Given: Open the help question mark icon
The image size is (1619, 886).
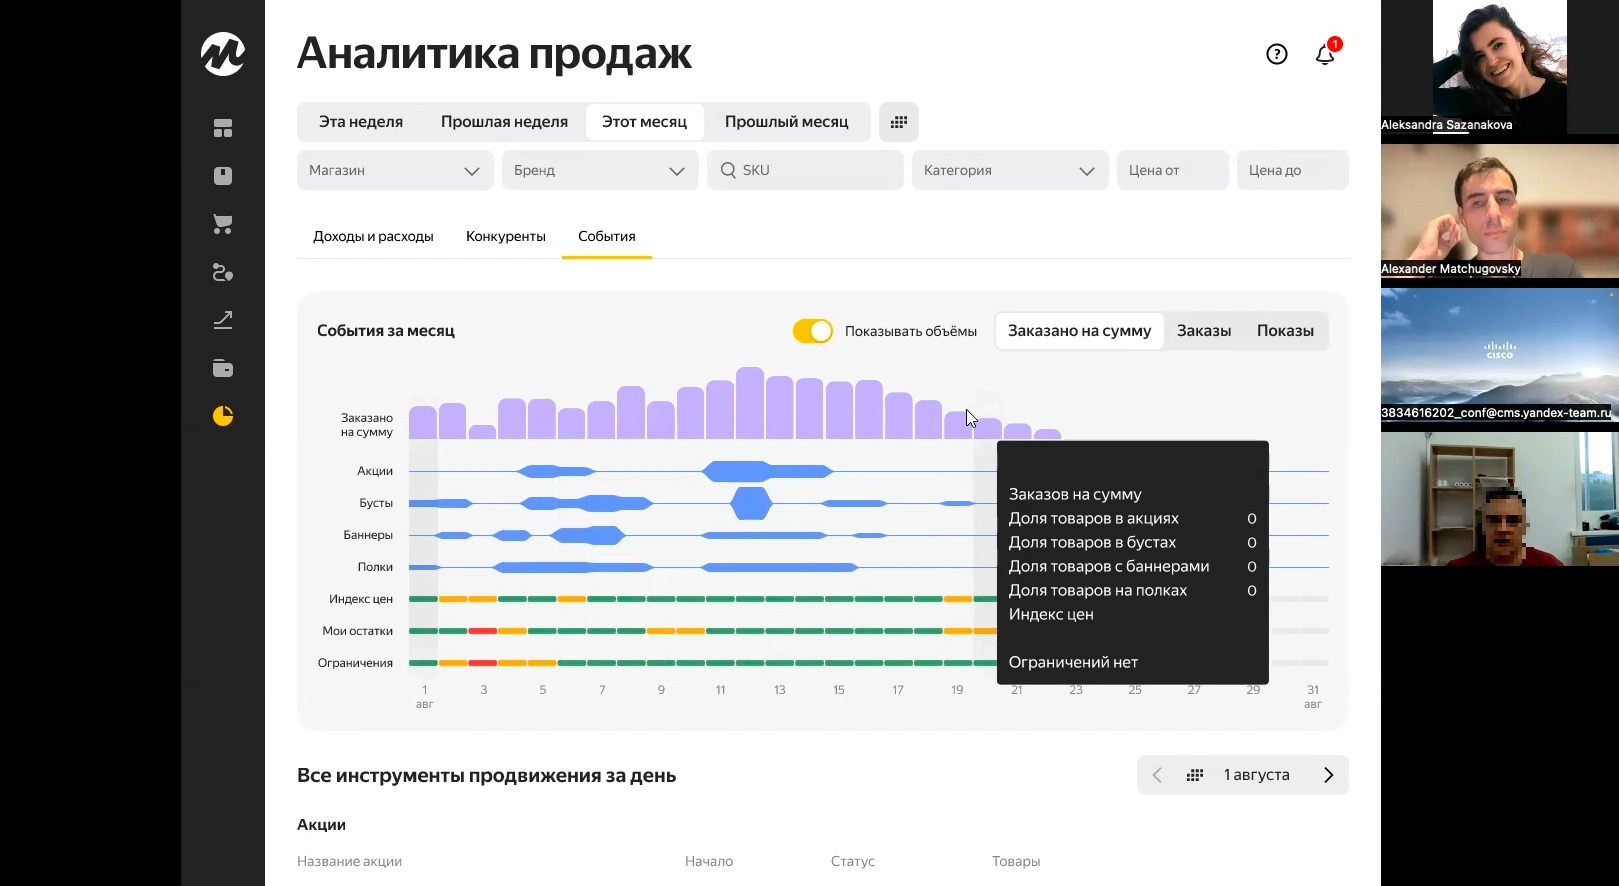Looking at the screenshot, I should (1277, 54).
